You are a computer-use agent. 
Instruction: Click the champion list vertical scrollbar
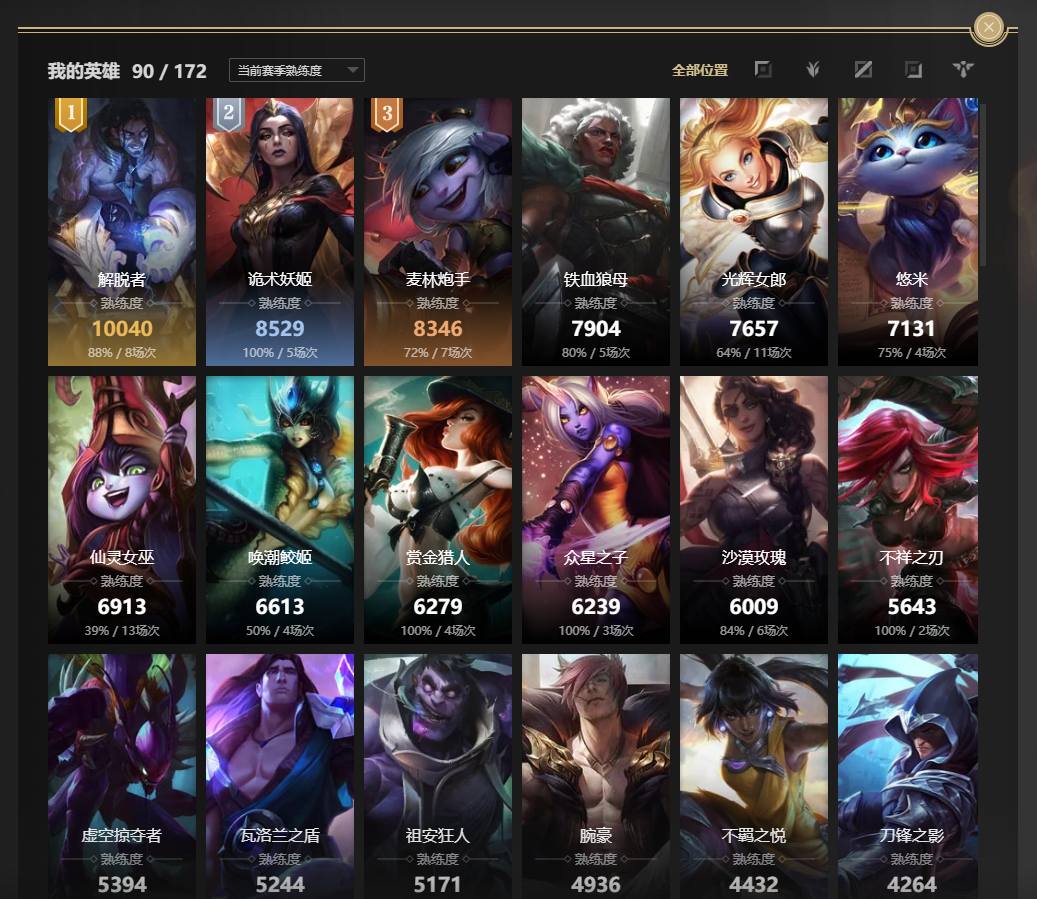(x=983, y=184)
